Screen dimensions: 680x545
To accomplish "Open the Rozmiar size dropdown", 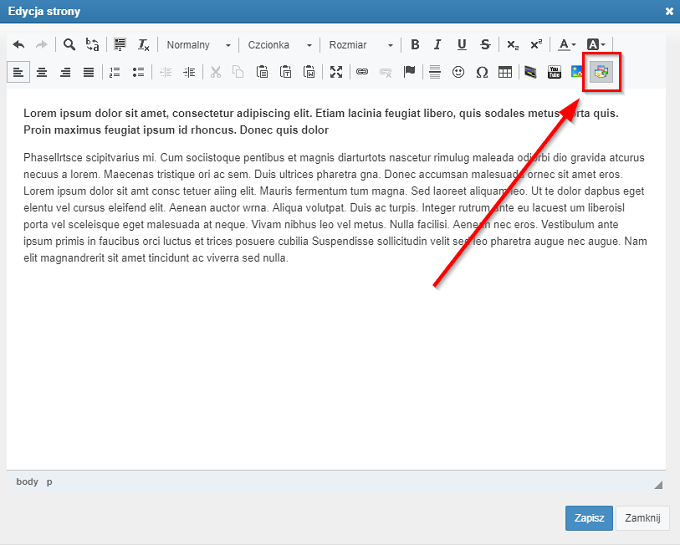I will tap(360, 45).
